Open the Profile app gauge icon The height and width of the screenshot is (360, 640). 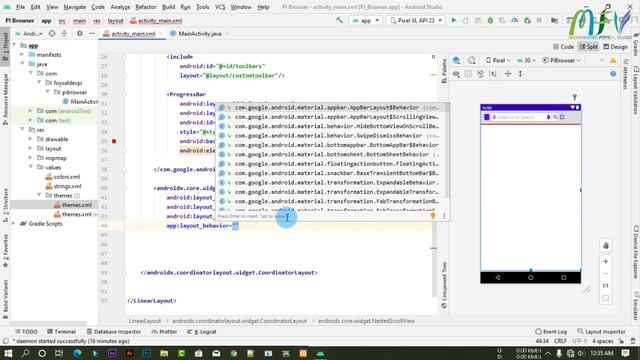click(x=515, y=20)
